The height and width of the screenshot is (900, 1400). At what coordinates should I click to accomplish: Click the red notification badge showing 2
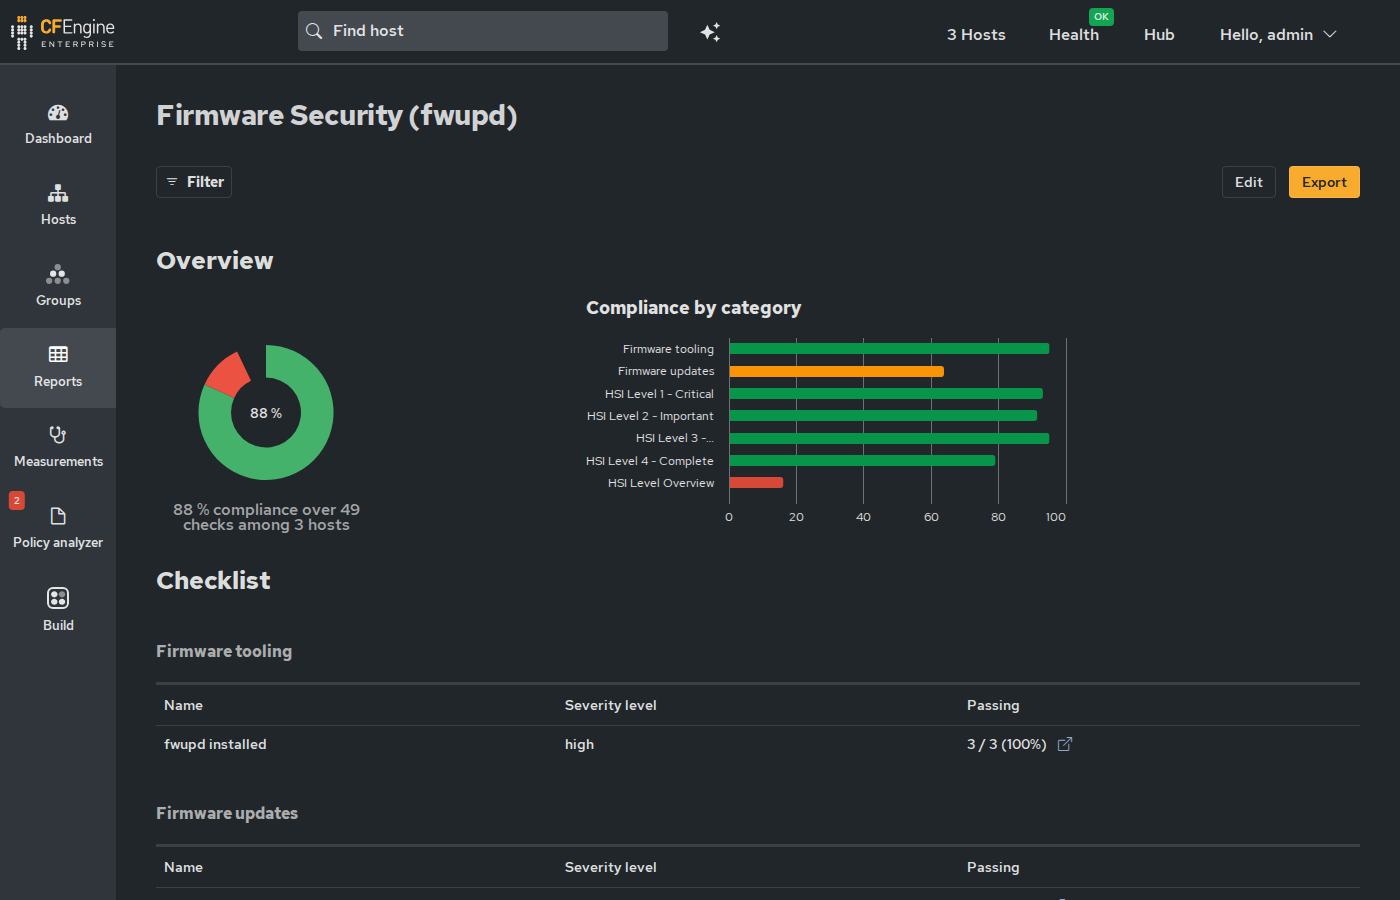click(17, 500)
